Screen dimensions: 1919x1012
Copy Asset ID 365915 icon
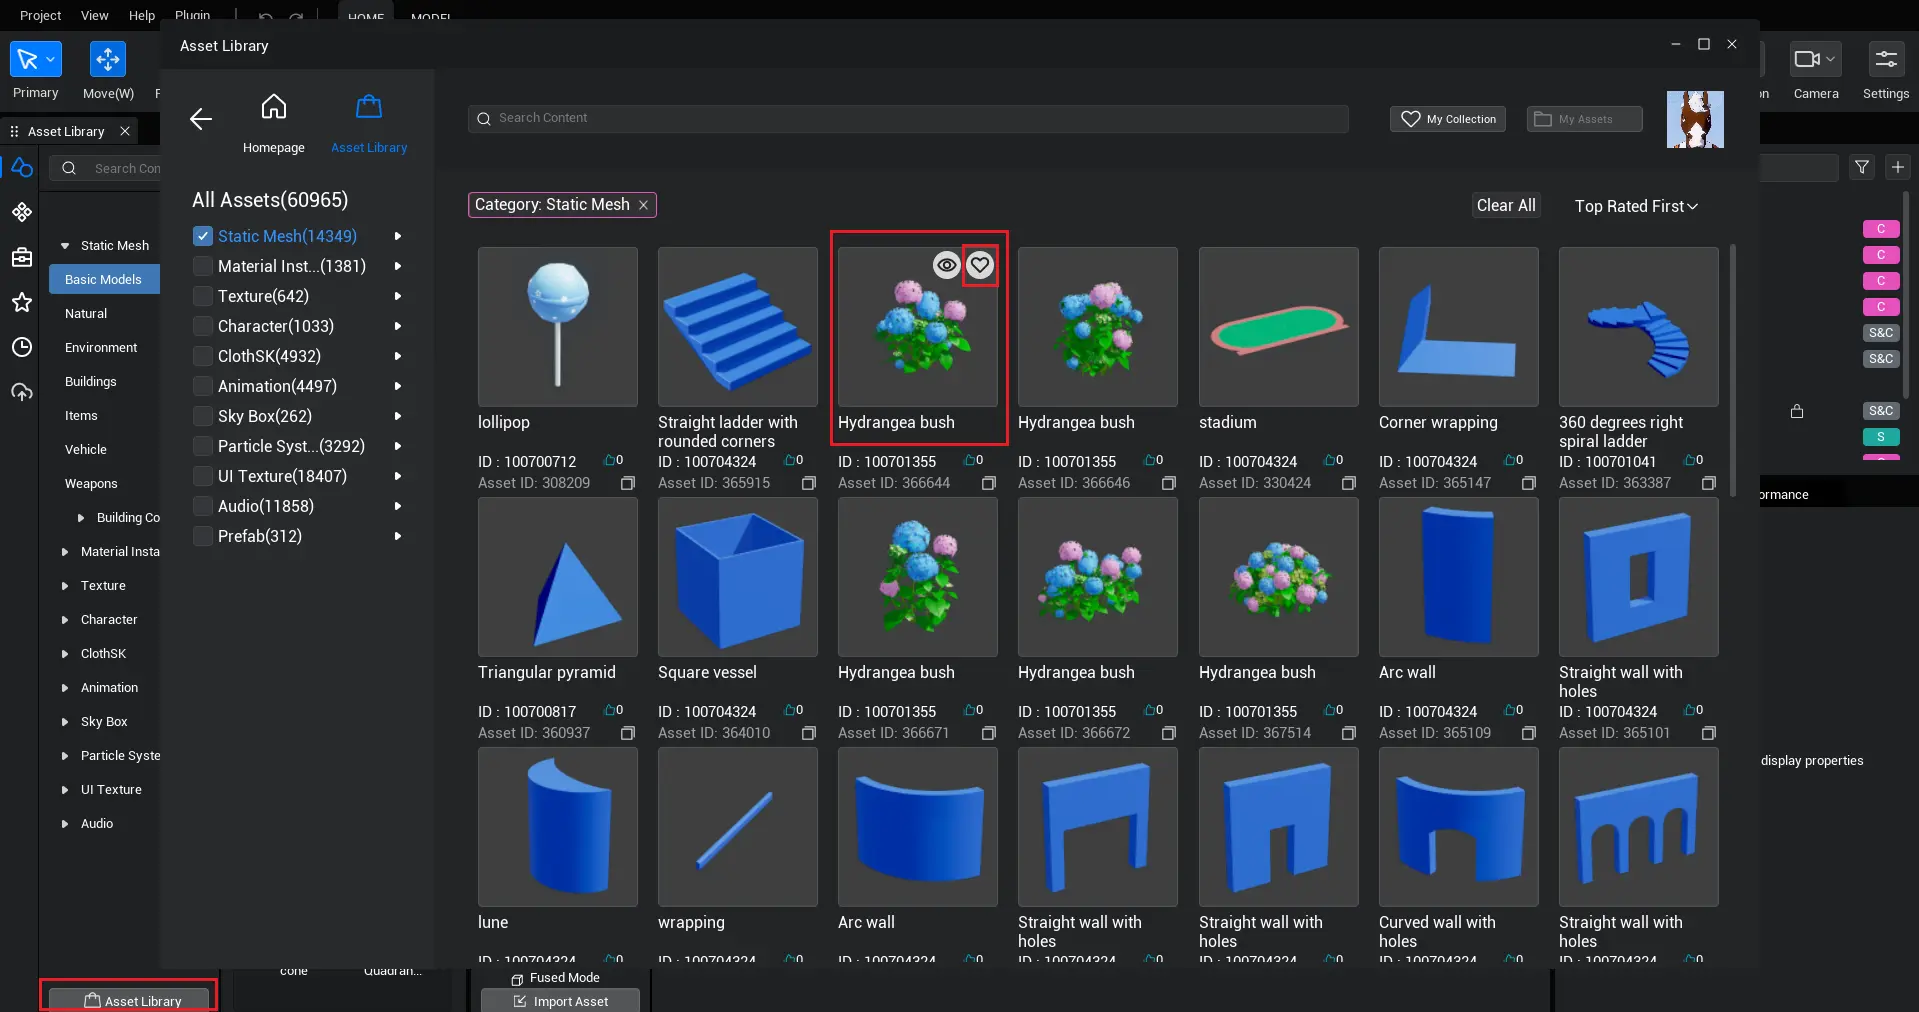[x=809, y=483]
